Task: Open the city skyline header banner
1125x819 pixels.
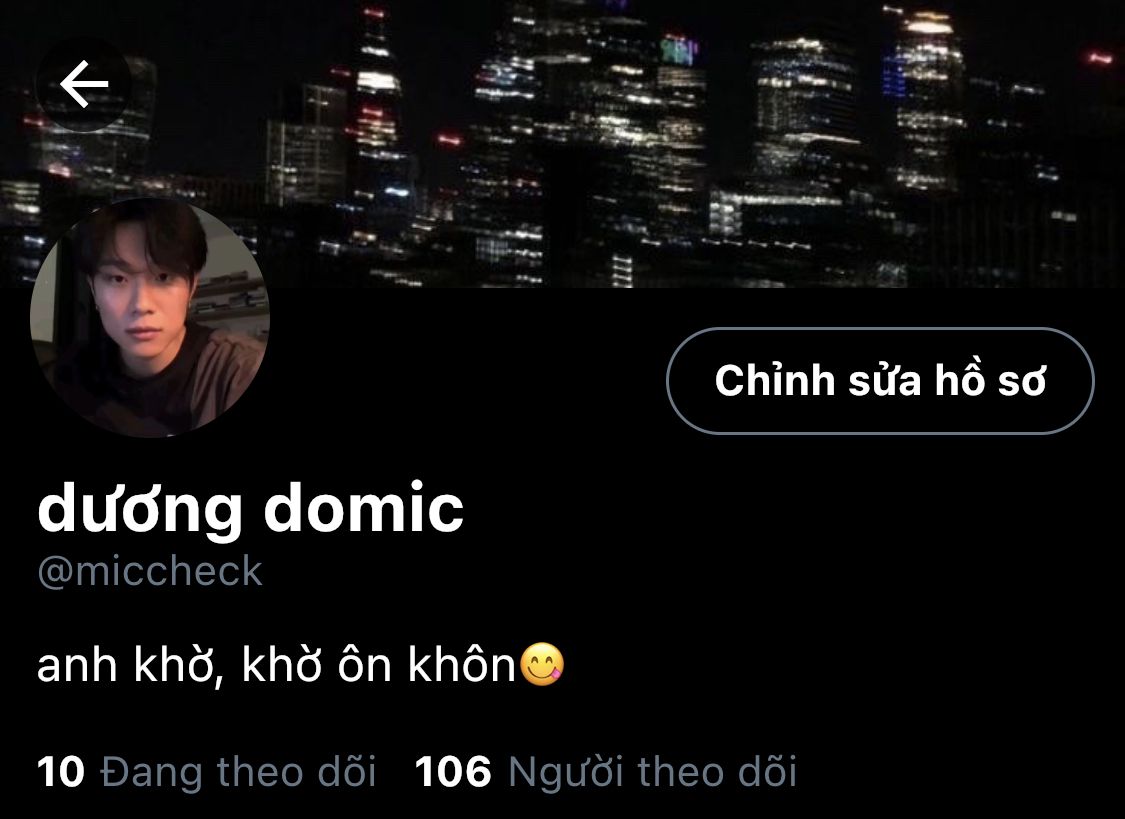Action: (x=562, y=143)
